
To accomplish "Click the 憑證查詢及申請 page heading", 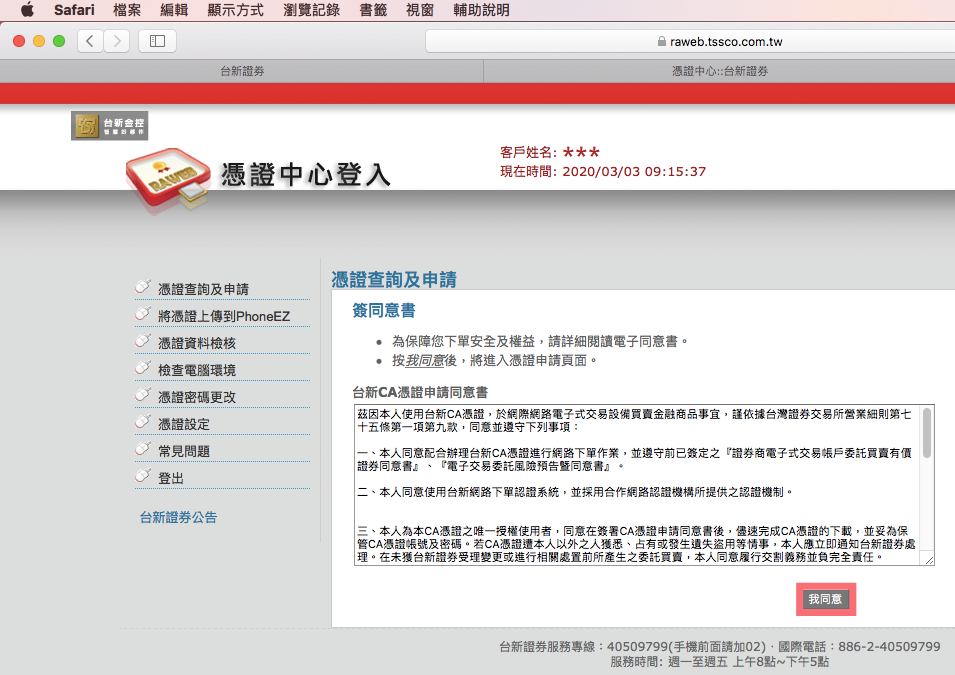I will (x=394, y=280).
